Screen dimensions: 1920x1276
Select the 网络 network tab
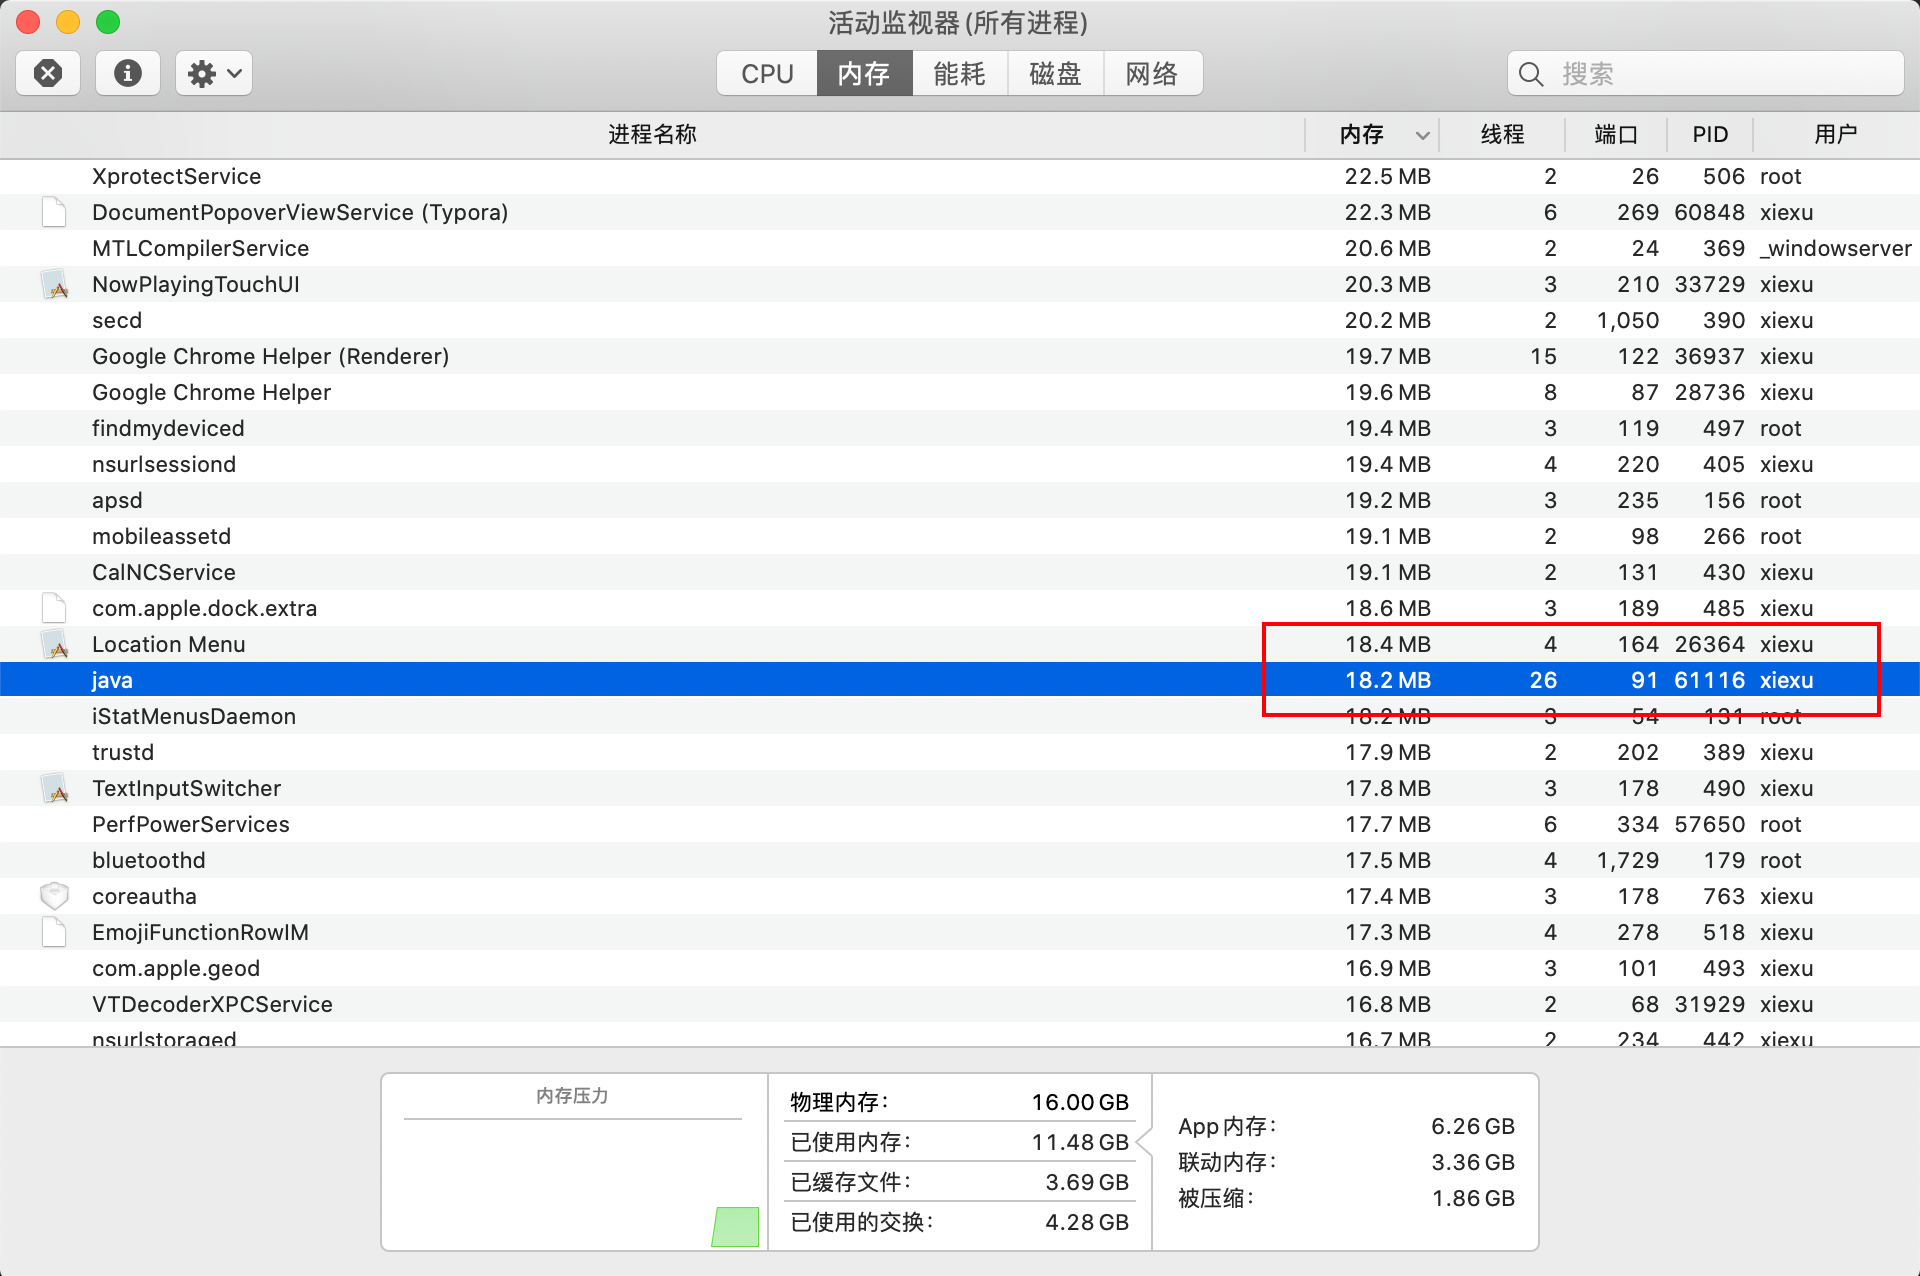(1152, 74)
